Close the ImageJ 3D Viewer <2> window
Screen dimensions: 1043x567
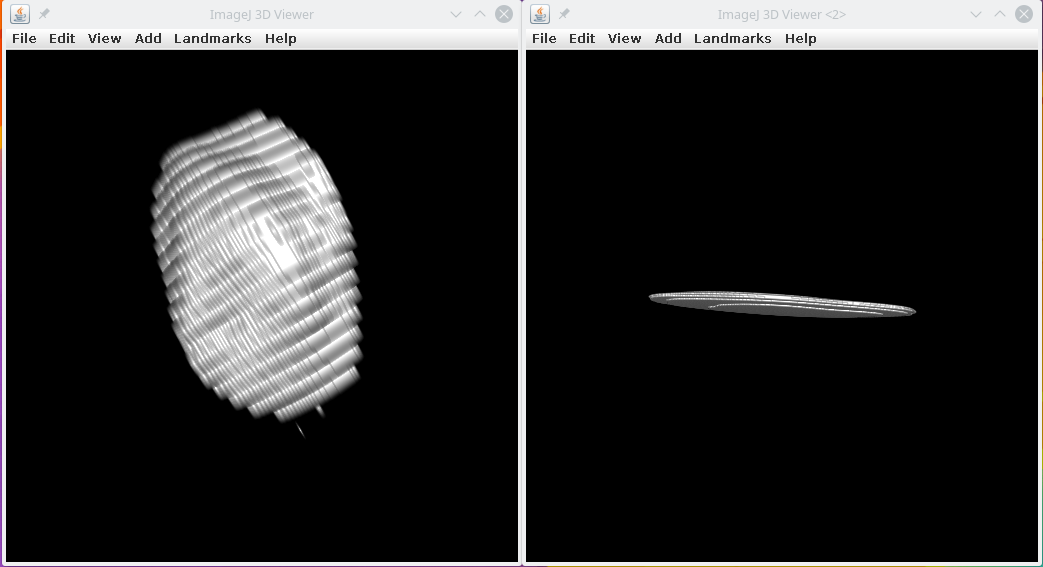click(1024, 14)
